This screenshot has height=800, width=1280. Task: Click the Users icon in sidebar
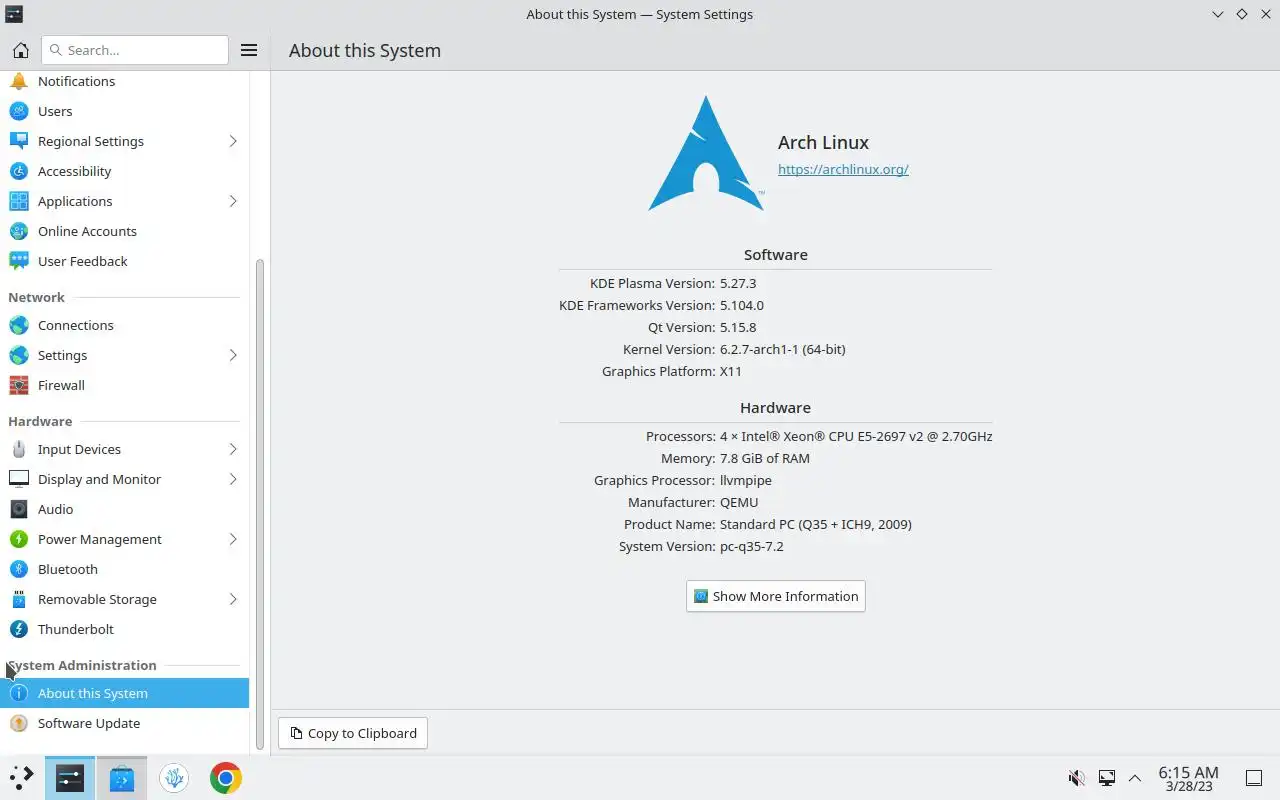click(x=18, y=111)
